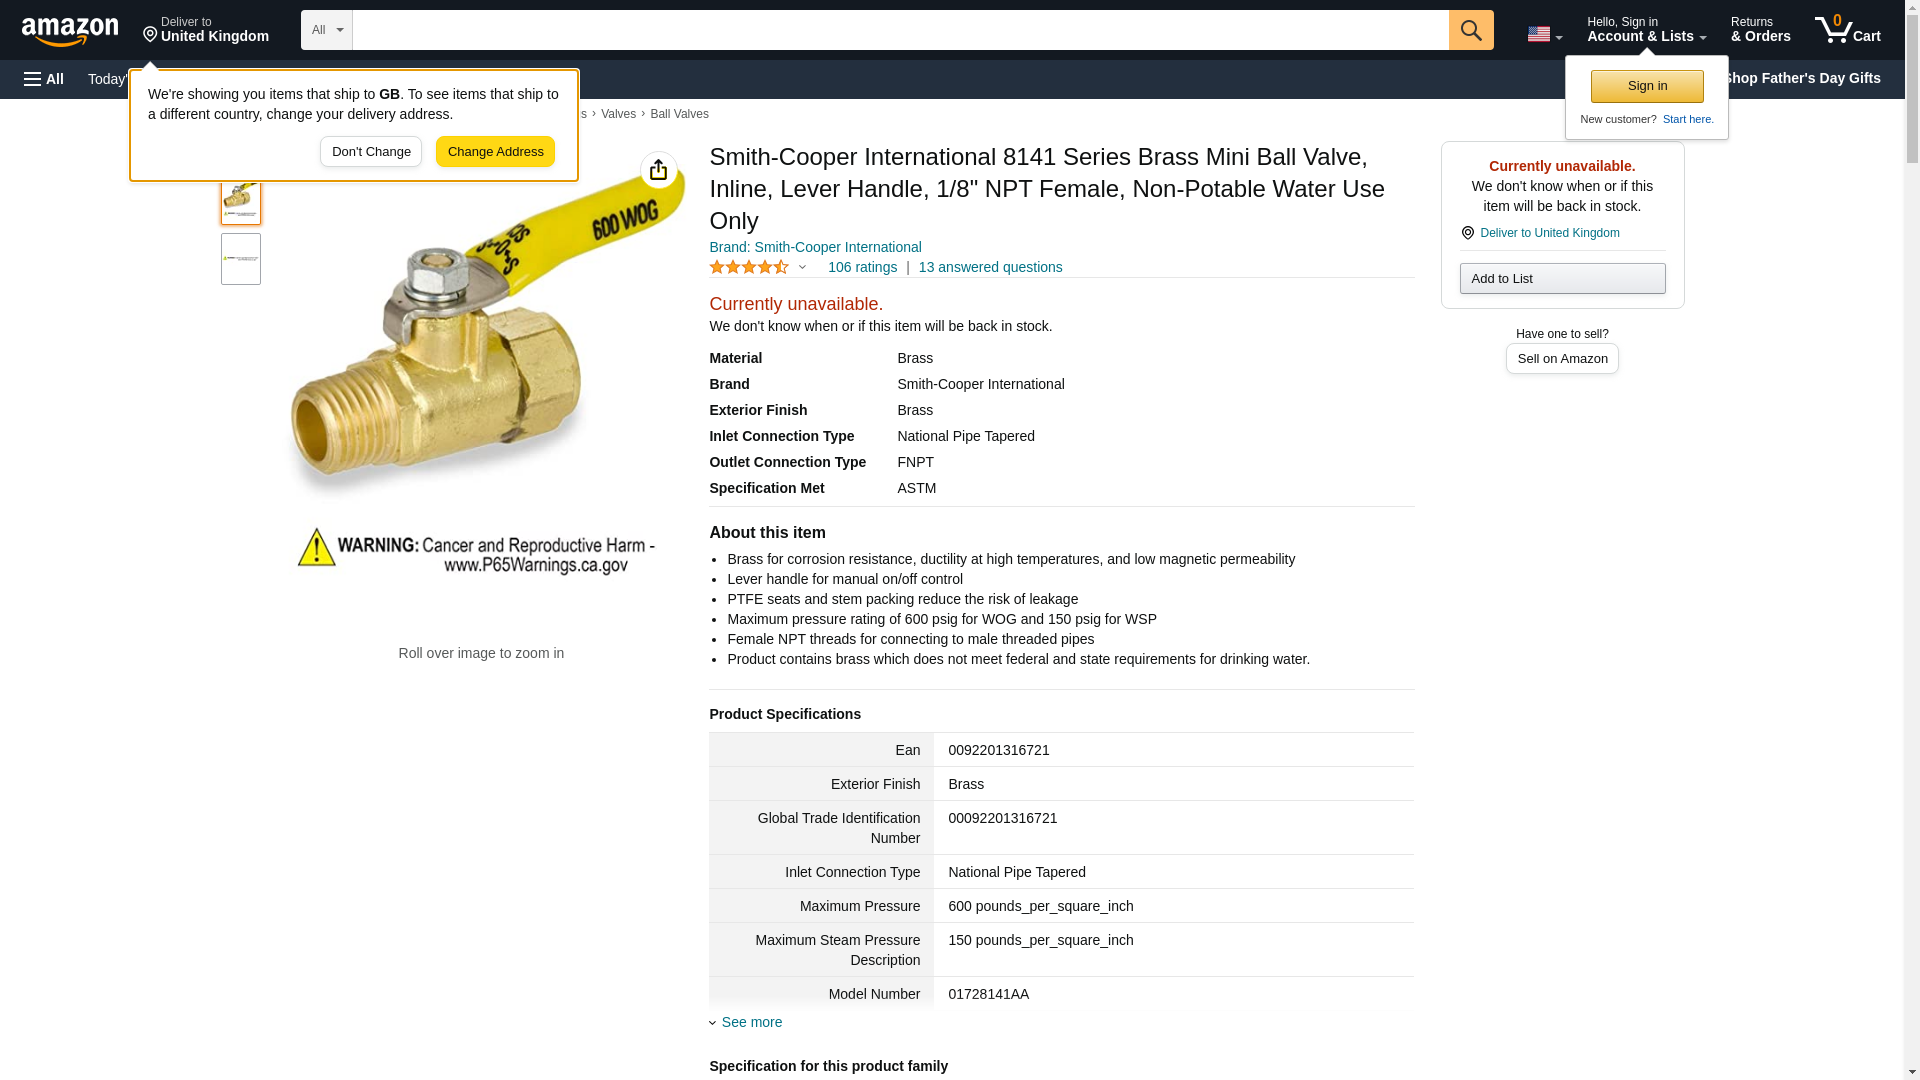Select the second product thumbnail

click(x=241, y=259)
